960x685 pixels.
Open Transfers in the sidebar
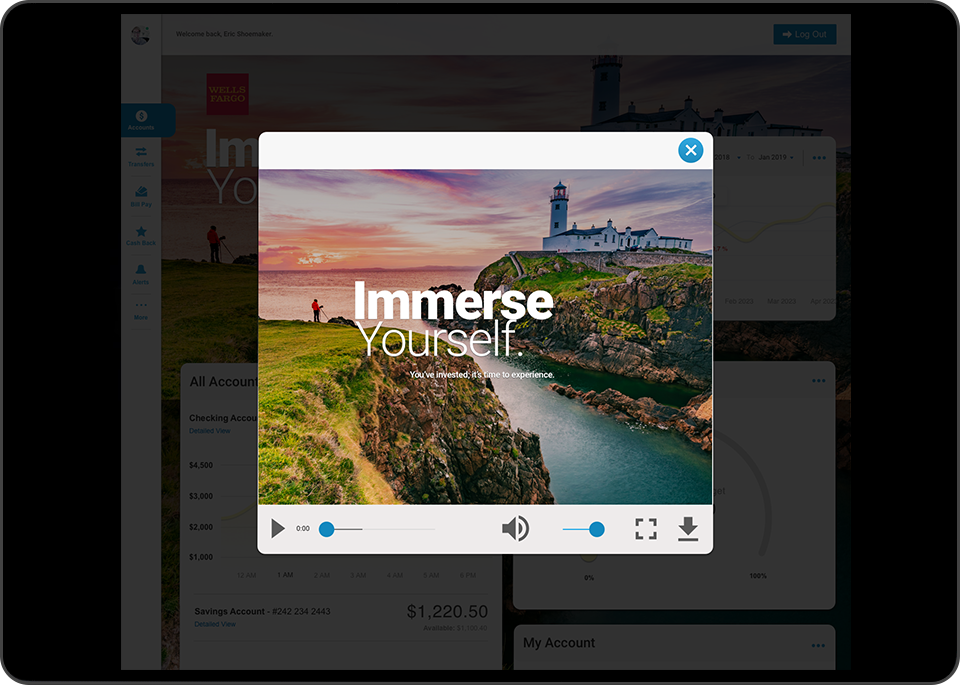(141, 157)
